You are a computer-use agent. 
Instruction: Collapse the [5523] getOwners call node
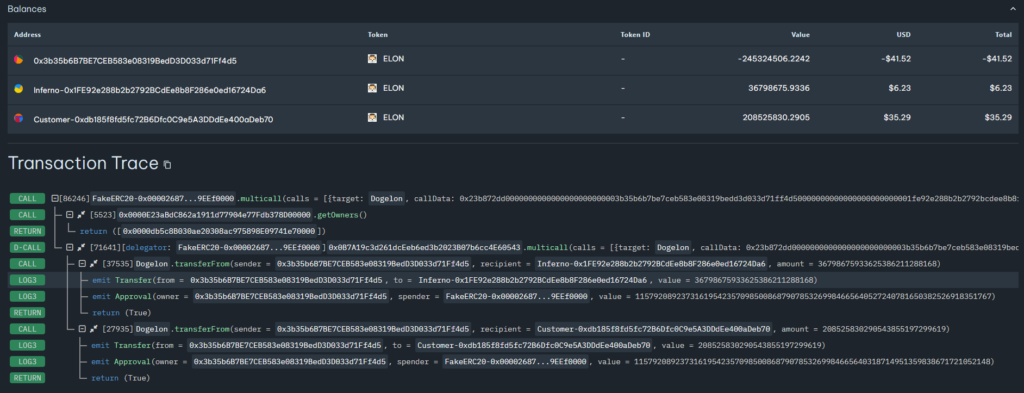(69, 215)
